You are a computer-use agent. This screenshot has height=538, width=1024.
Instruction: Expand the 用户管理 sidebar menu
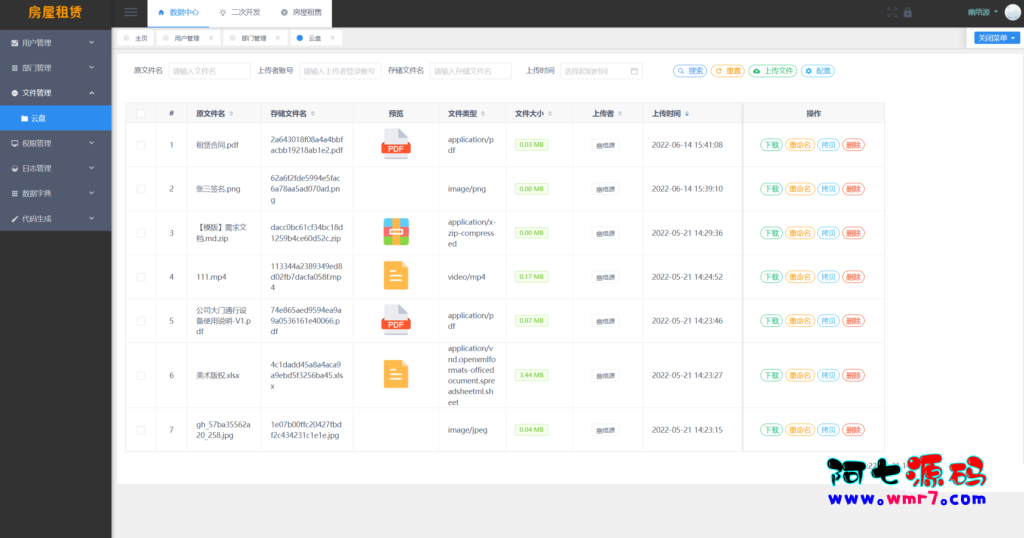tap(56, 43)
